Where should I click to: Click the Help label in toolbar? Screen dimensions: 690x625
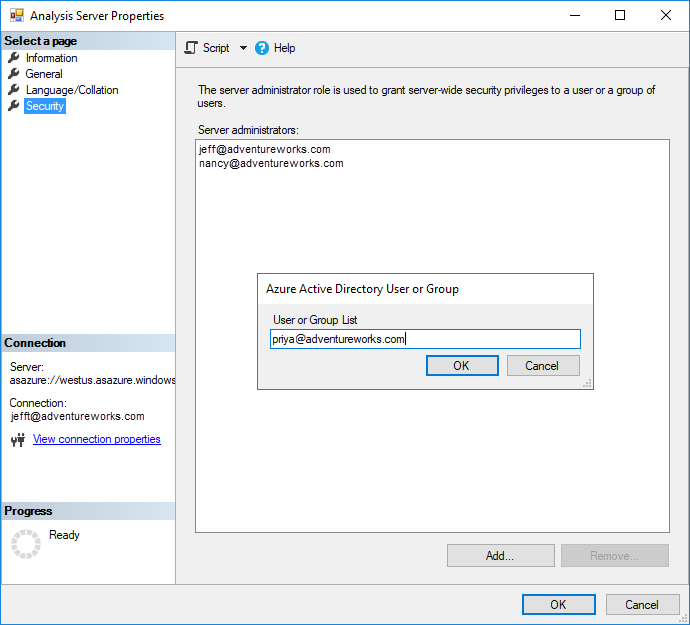[284, 48]
